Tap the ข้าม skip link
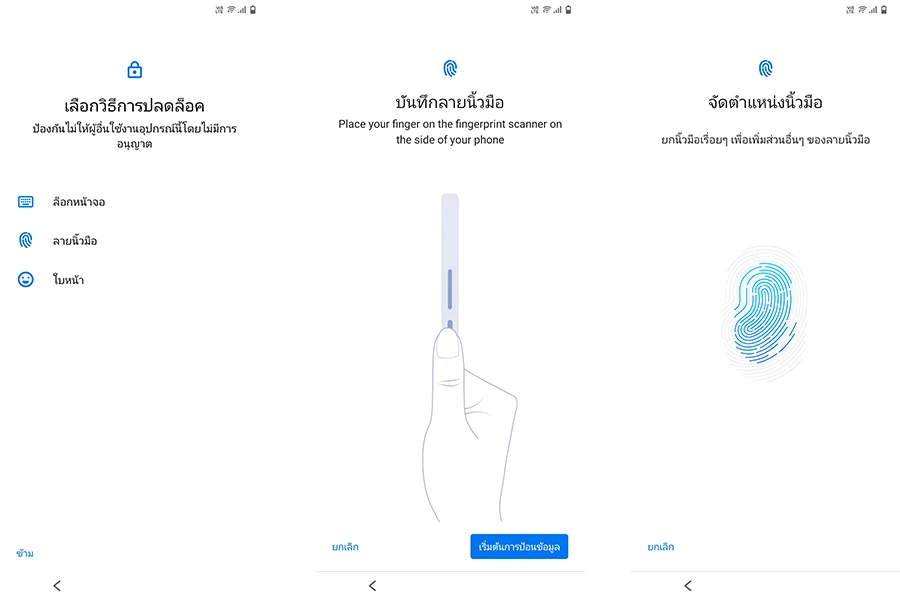This screenshot has height=600, width=900. 25,553
